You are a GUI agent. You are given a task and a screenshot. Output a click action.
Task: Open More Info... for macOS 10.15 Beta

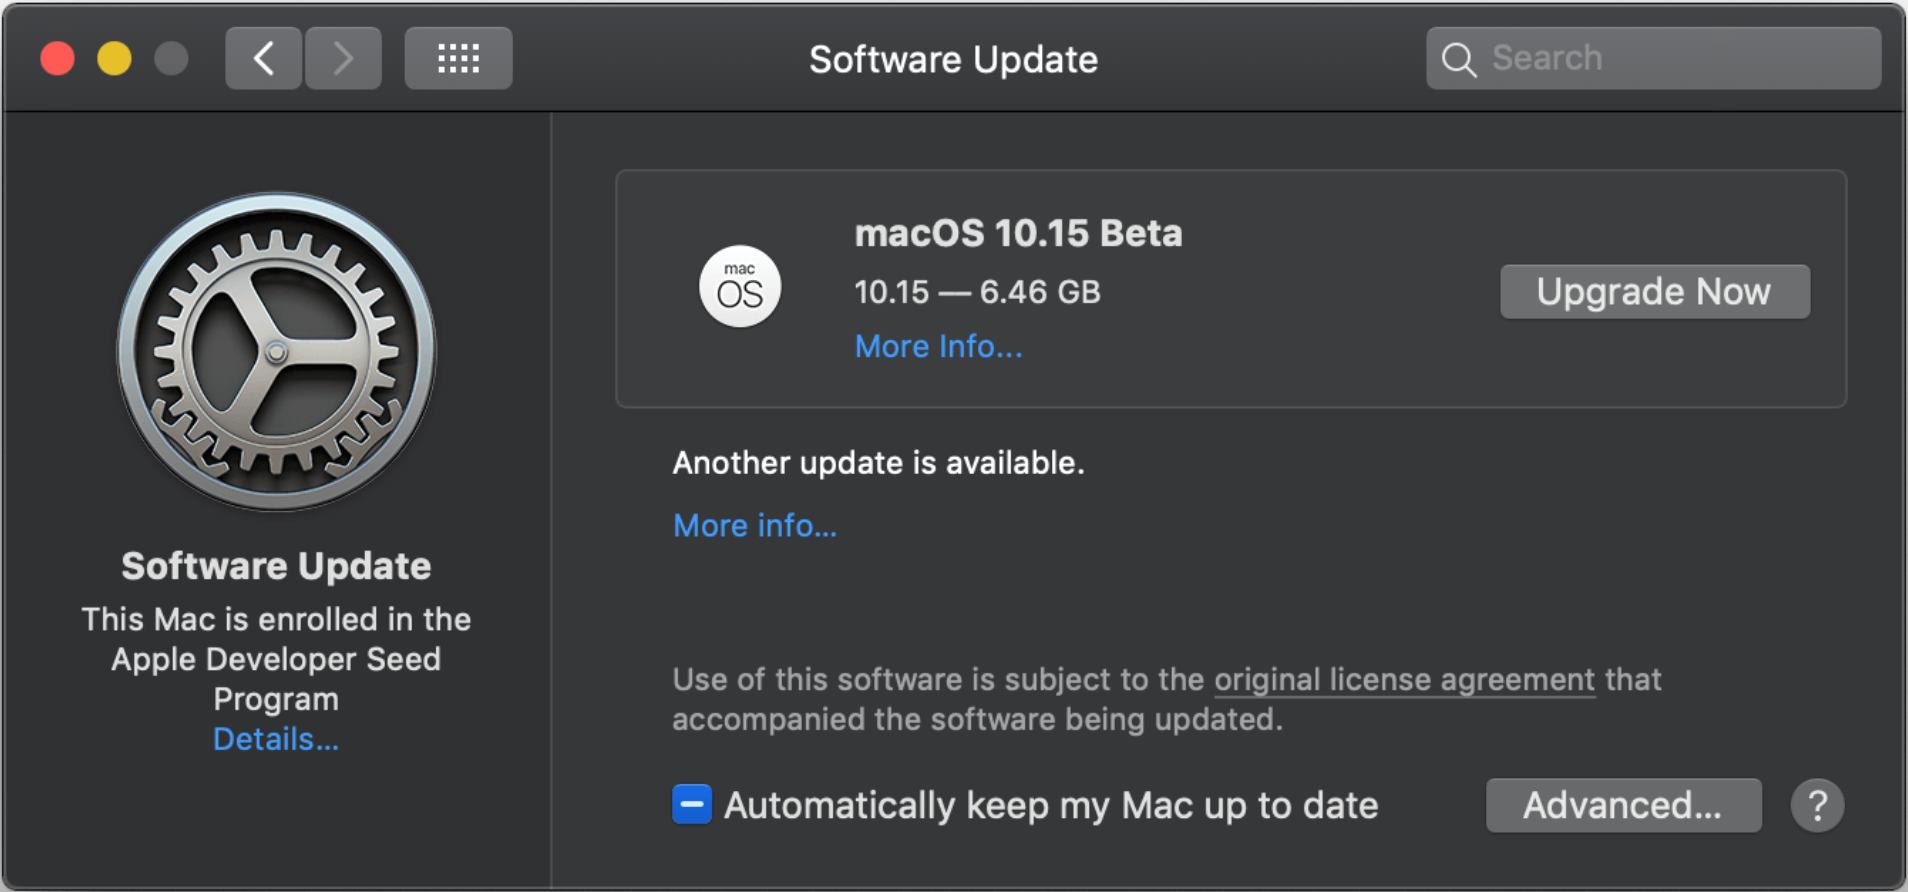(938, 346)
